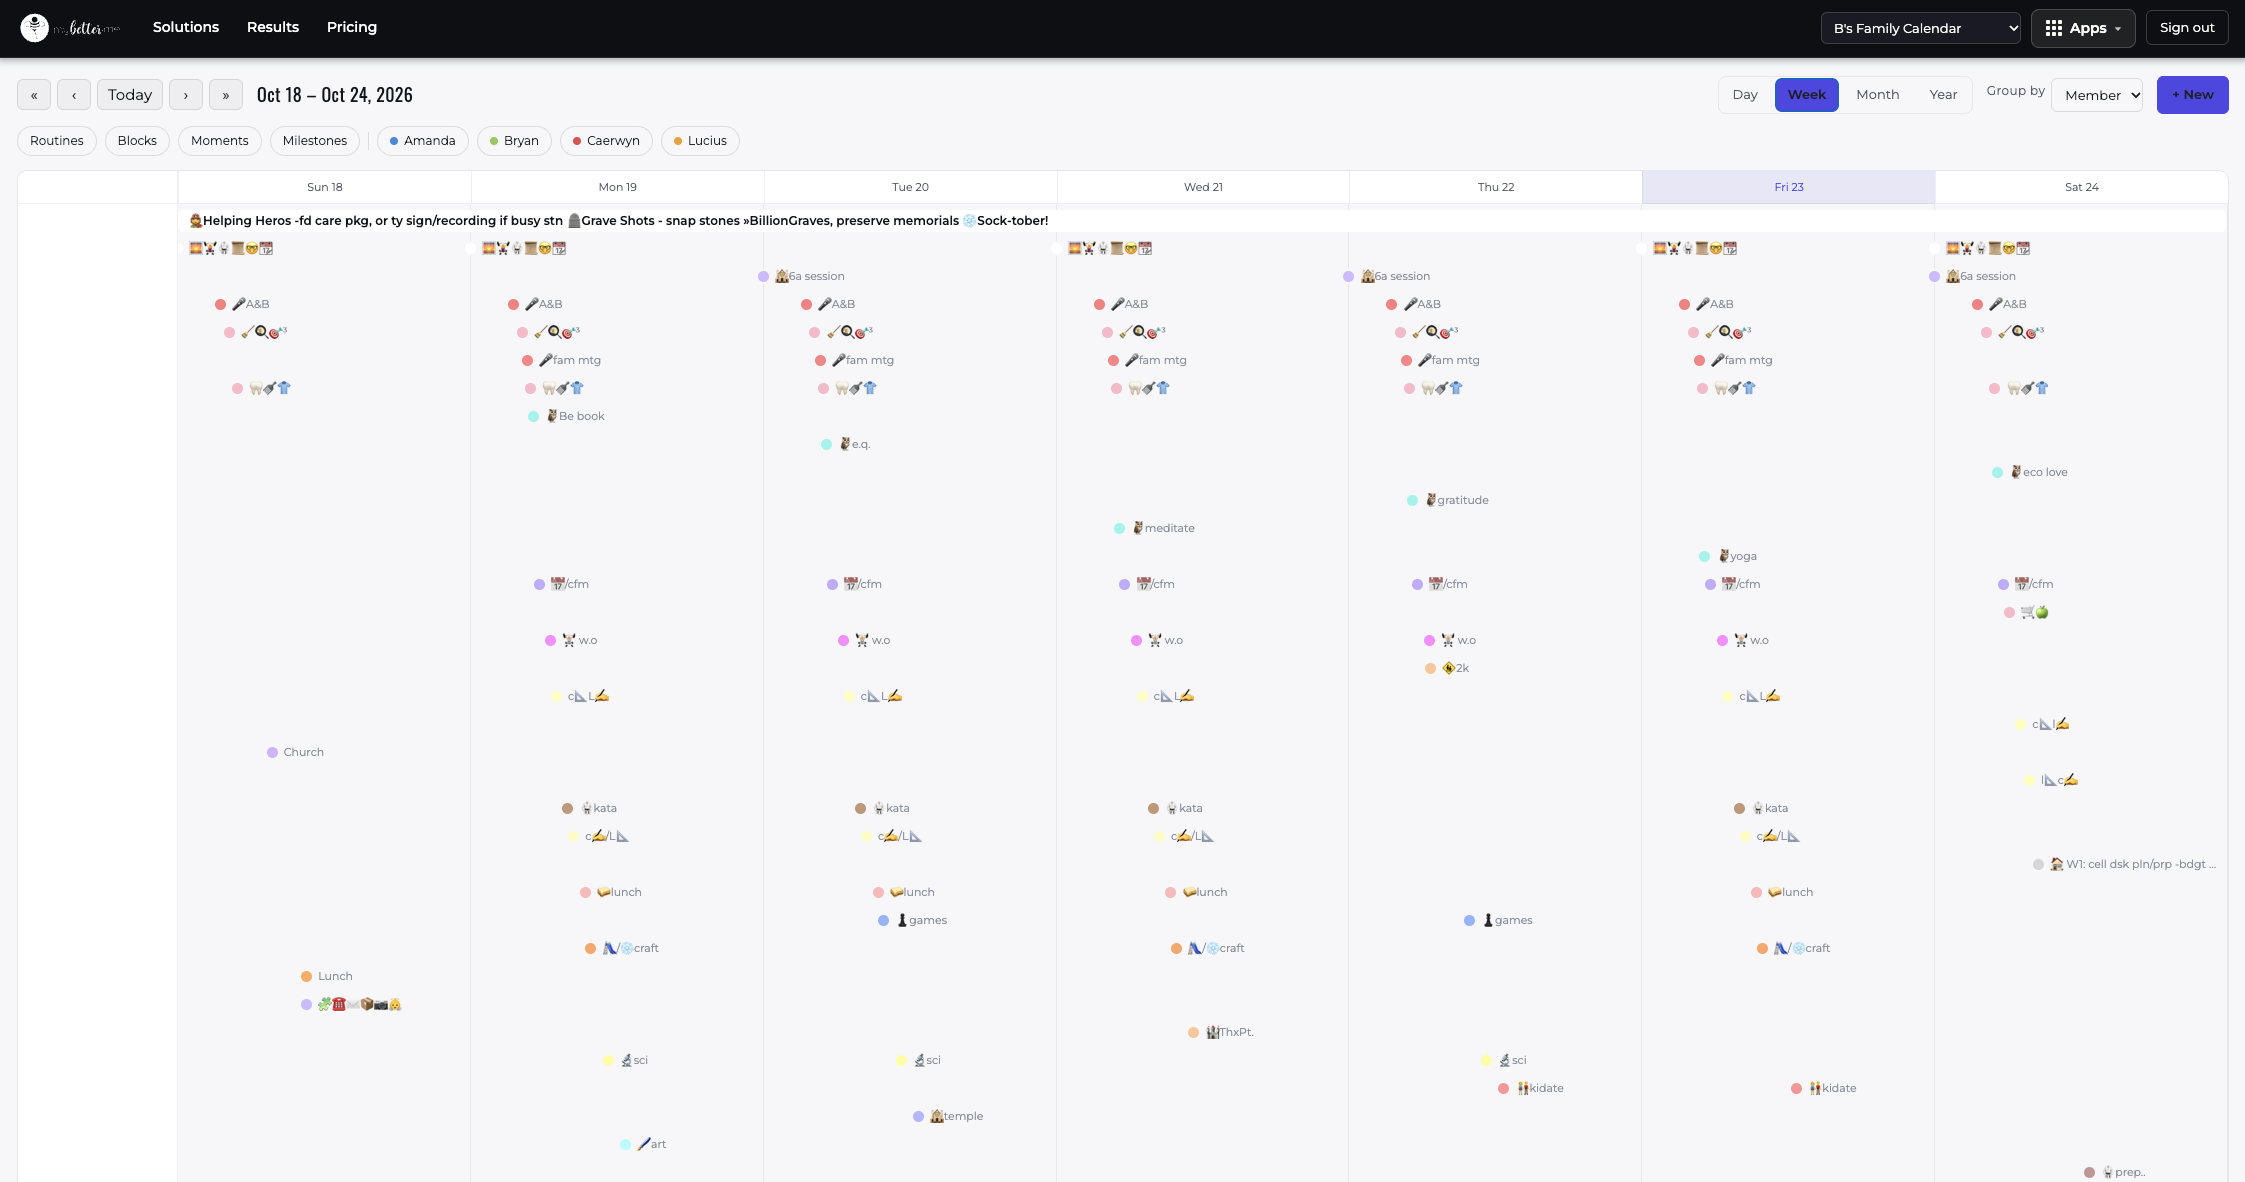Open Saturday's /cfm event
2245x1182 pixels.
pyautogui.click(x=2026, y=584)
